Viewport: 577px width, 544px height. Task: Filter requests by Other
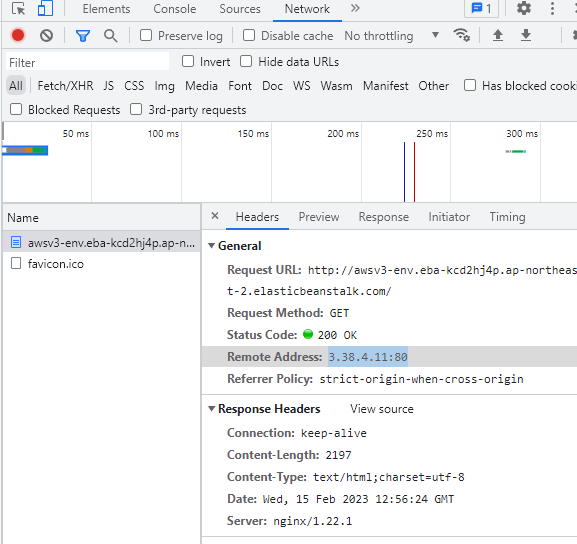pyautogui.click(x=433, y=86)
